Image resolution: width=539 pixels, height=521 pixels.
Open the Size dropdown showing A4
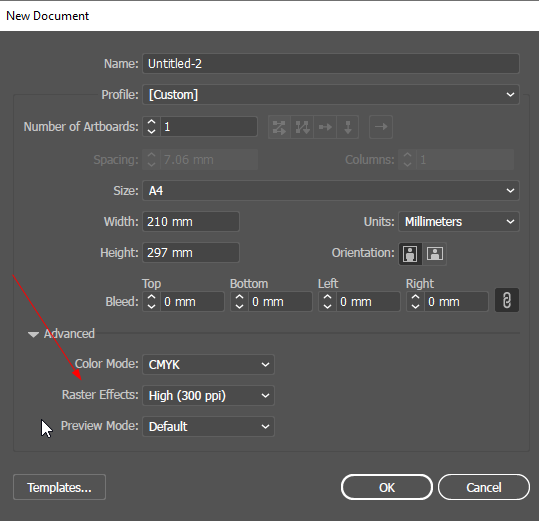pos(331,190)
